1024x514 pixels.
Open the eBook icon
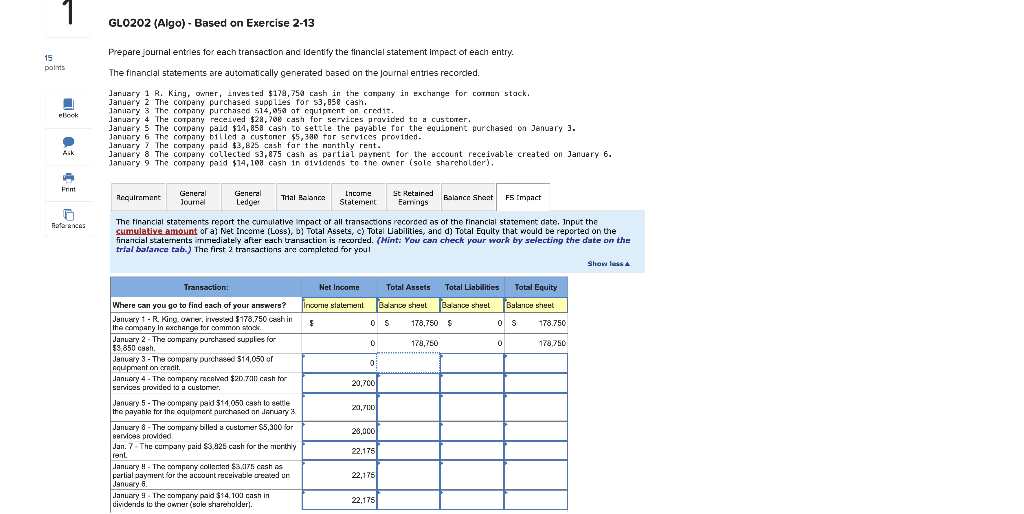click(69, 104)
